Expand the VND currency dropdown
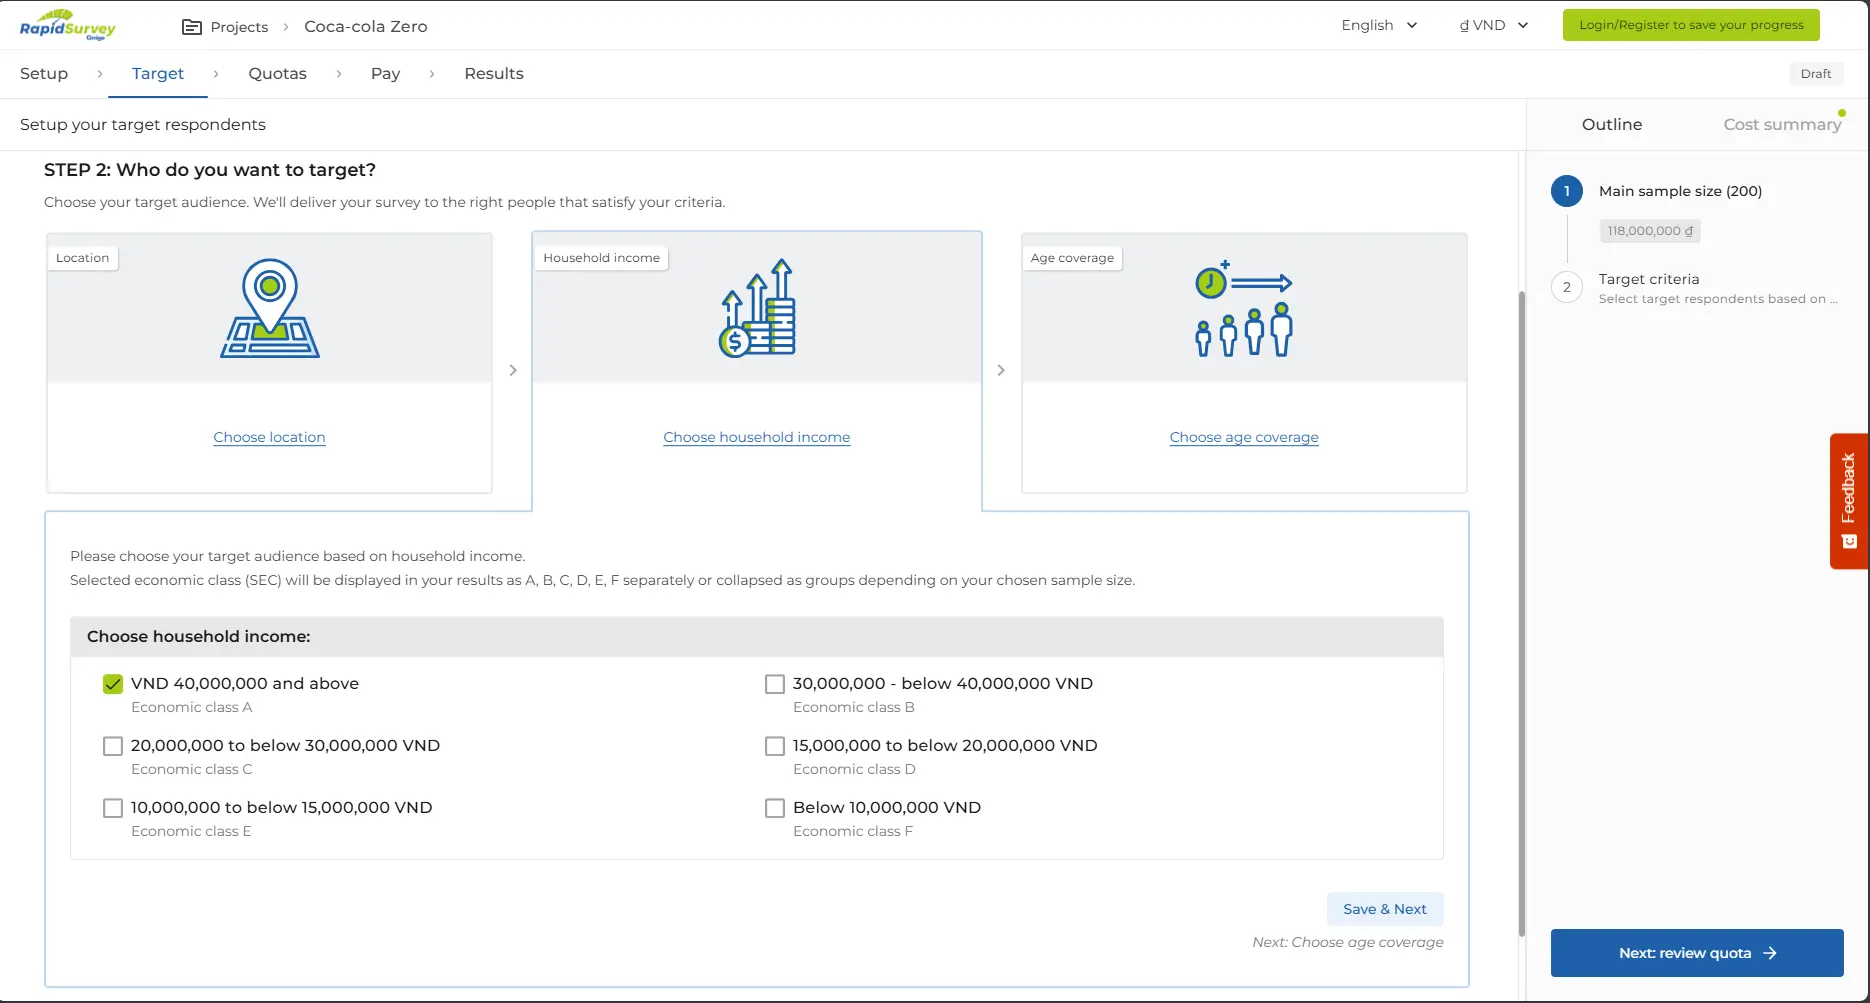The height and width of the screenshot is (1003, 1870). (x=1493, y=25)
